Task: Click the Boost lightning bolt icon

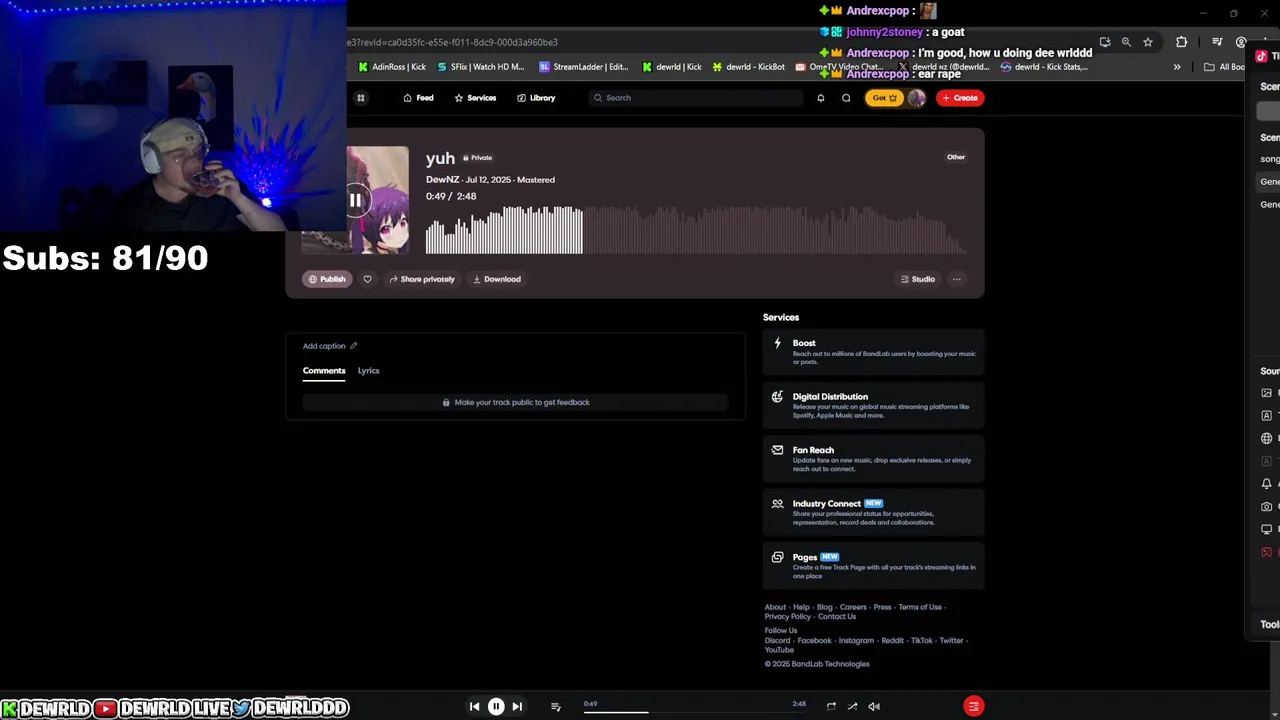Action: pos(777,343)
